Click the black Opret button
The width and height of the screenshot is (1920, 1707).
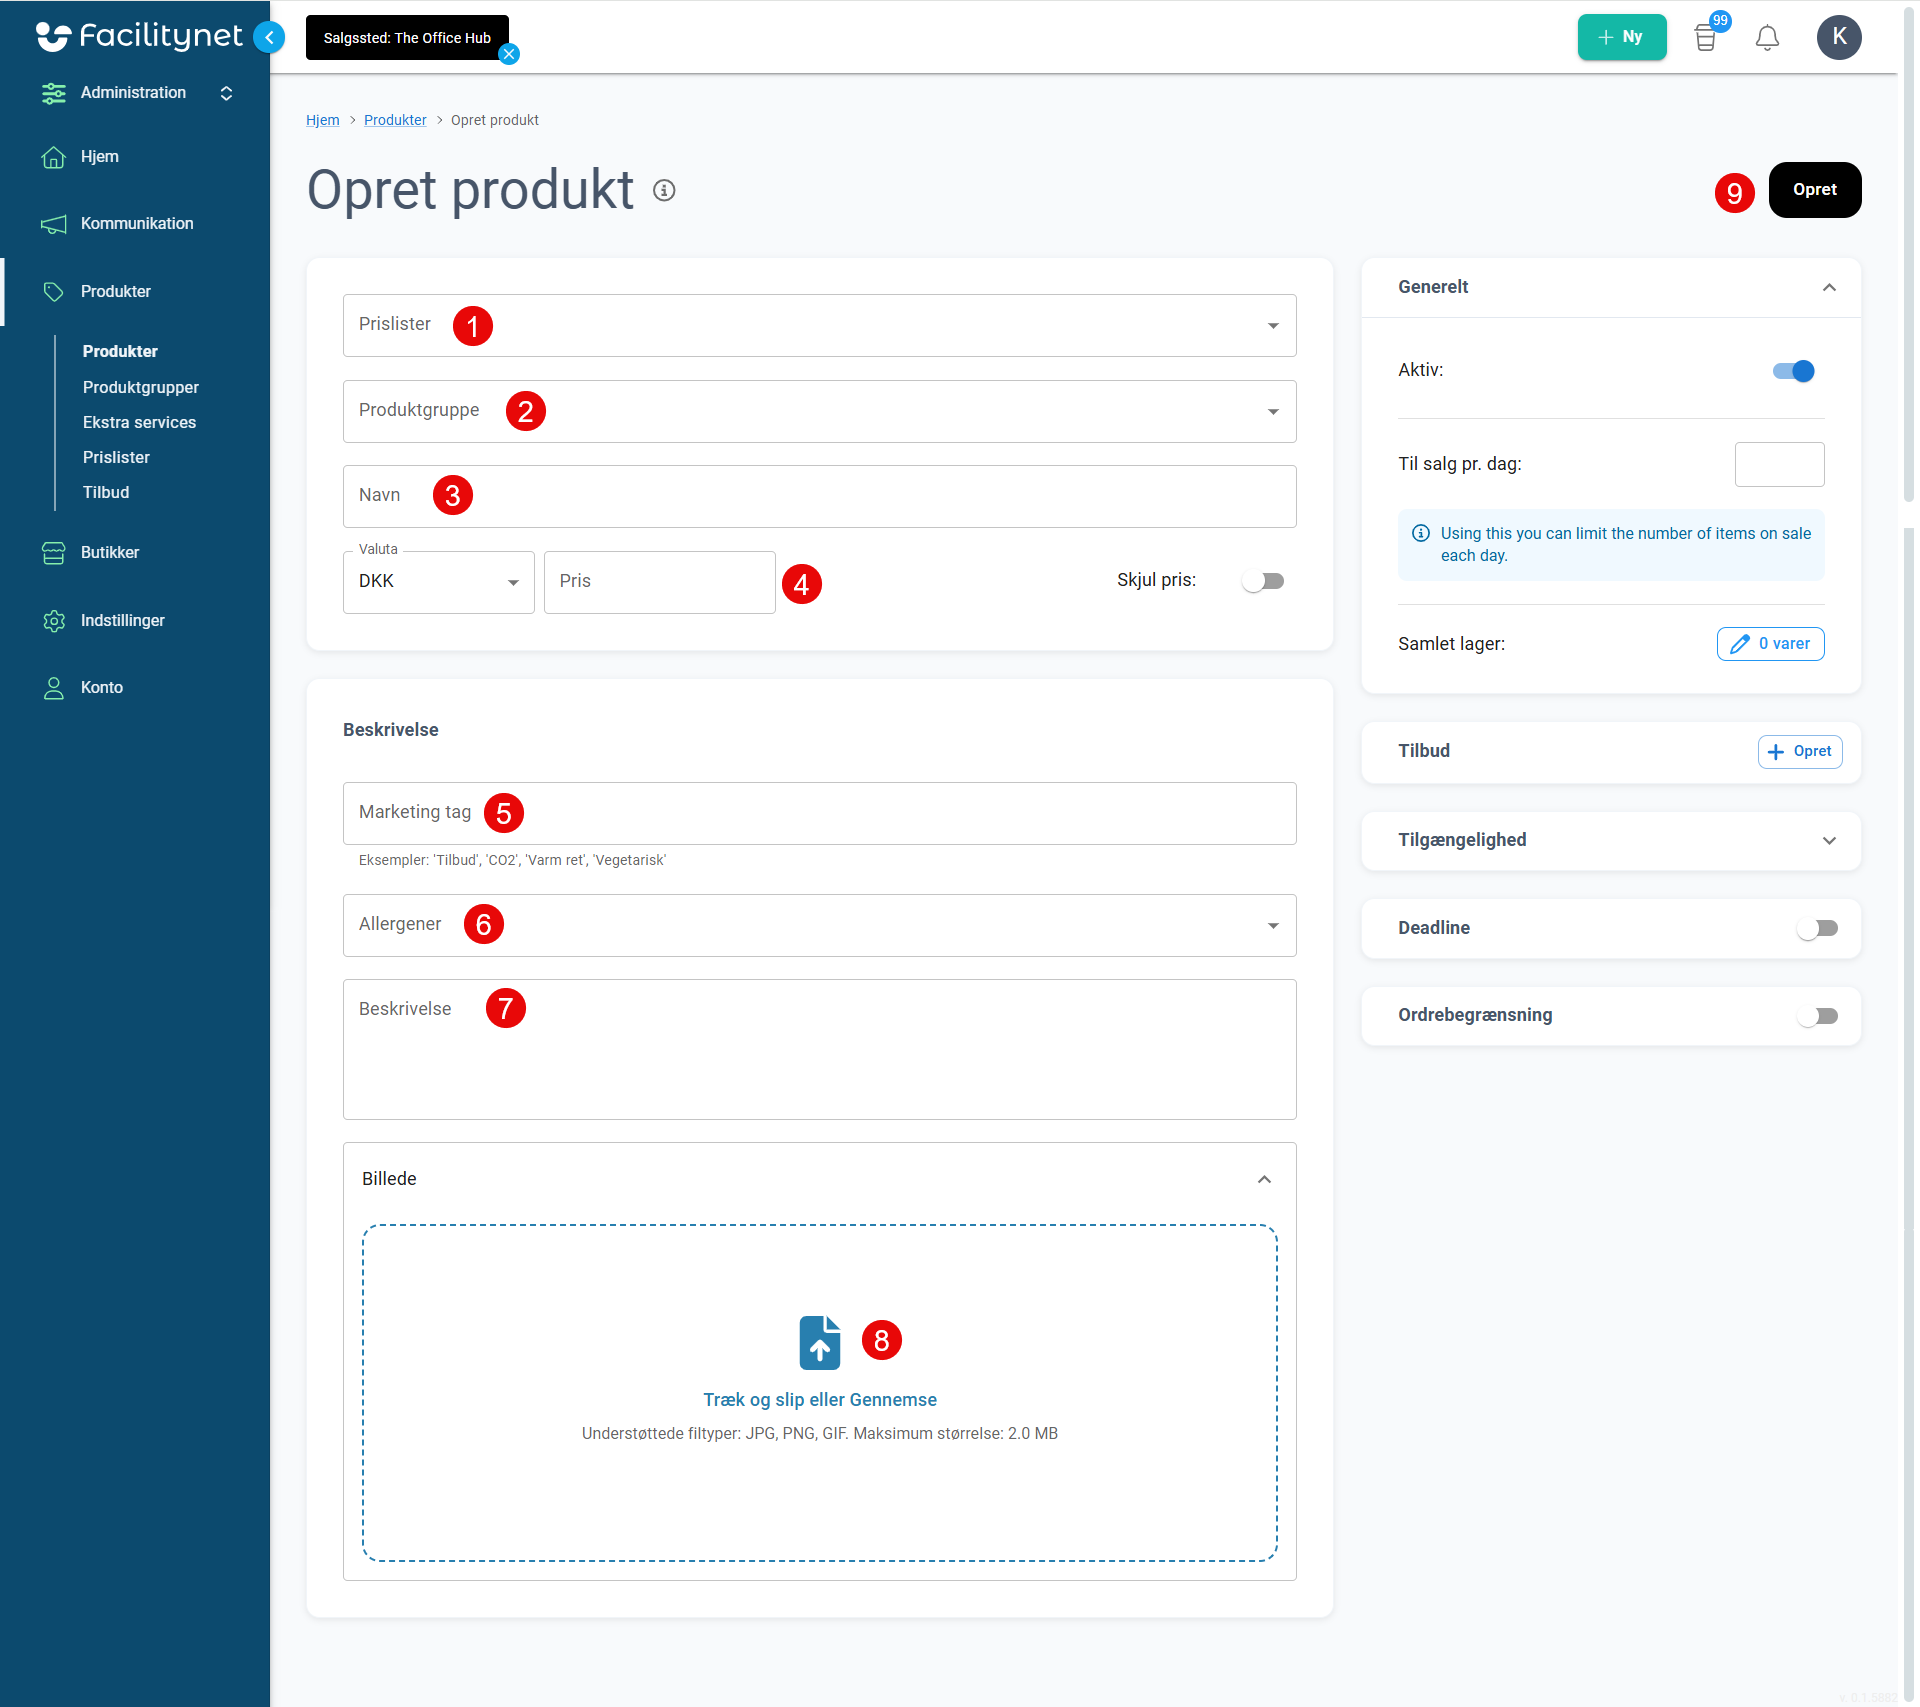[1815, 190]
